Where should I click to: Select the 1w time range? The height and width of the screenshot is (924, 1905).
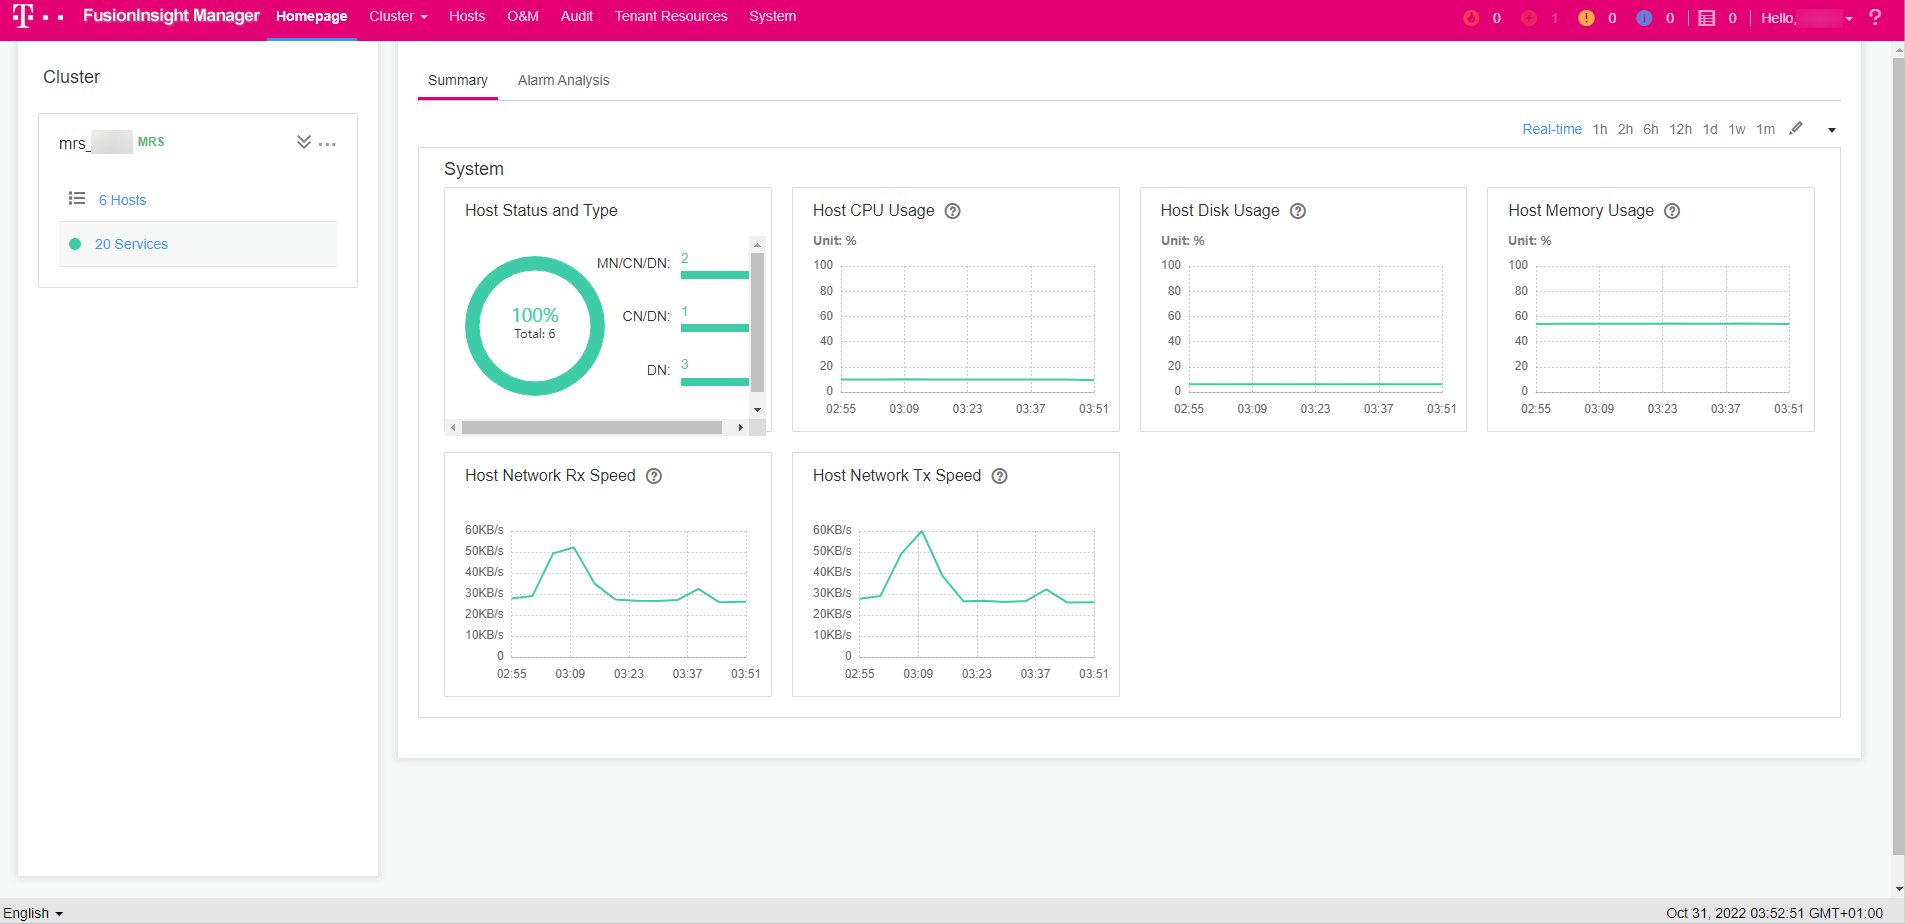pyautogui.click(x=1737, y=129)
